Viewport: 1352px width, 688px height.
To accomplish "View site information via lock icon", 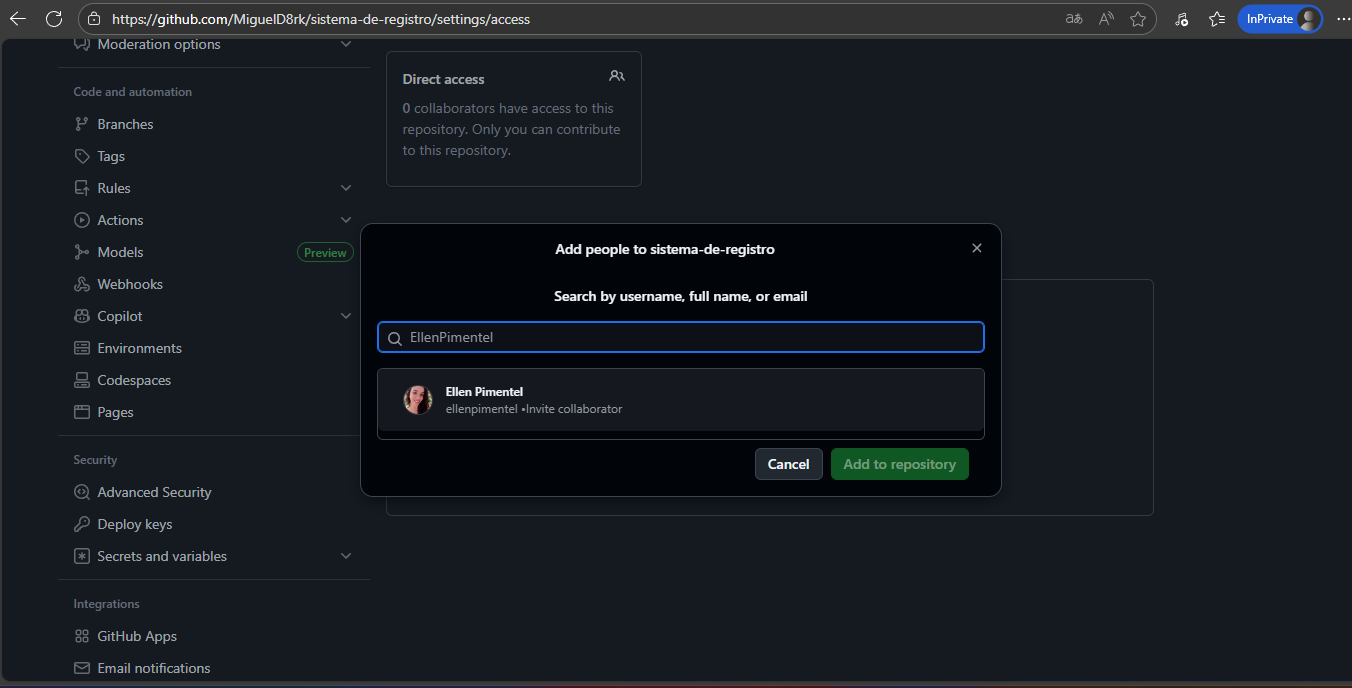I will [x=94, y=19].
